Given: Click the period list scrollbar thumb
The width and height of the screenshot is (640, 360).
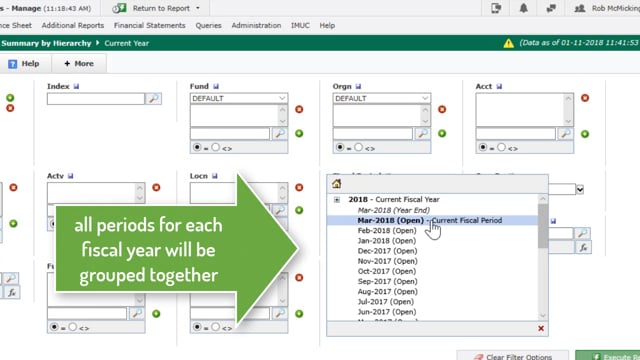Looking at the screenshot, I should click(x=542, y=226).
